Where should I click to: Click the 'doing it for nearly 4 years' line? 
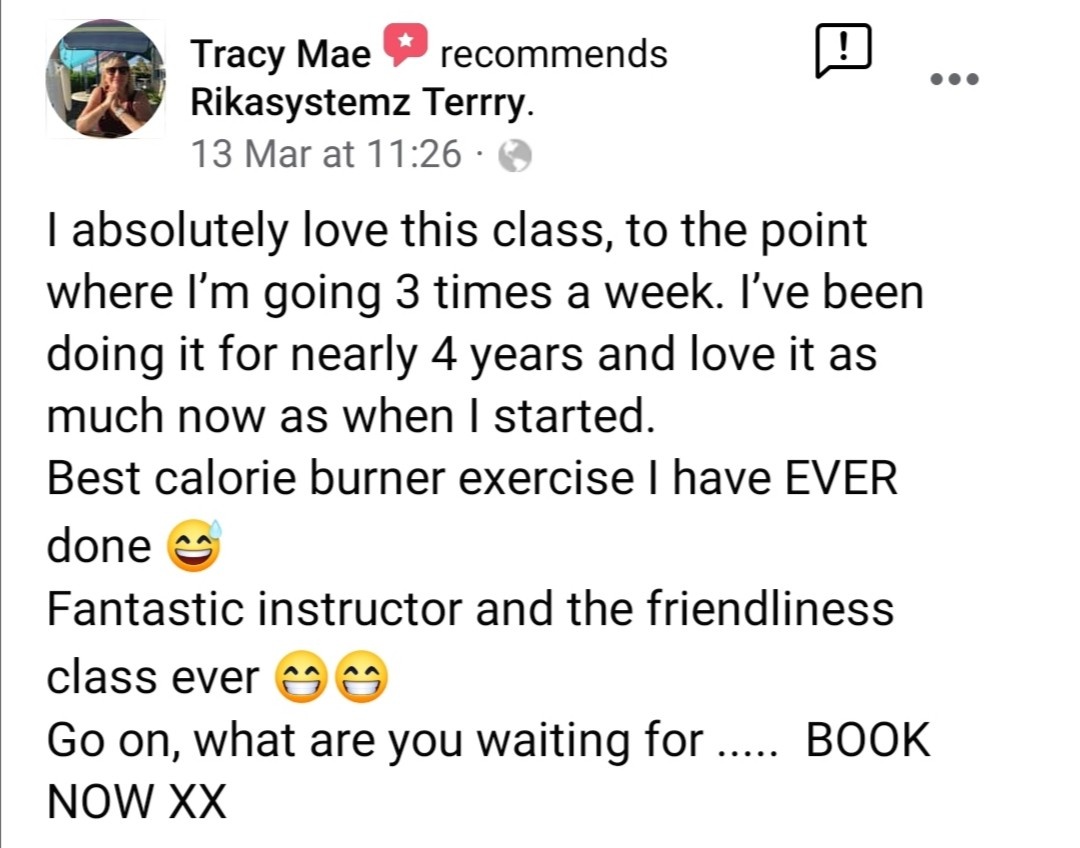(x=461, y=354)
